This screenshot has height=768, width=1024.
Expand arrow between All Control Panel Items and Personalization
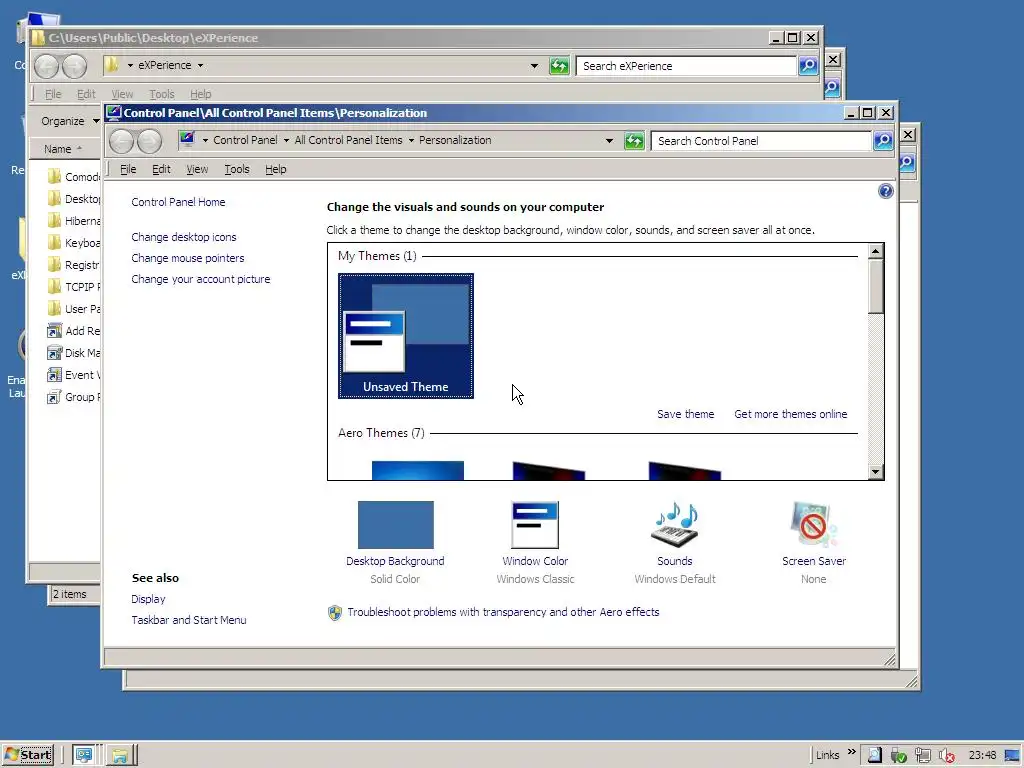(411, 140)
